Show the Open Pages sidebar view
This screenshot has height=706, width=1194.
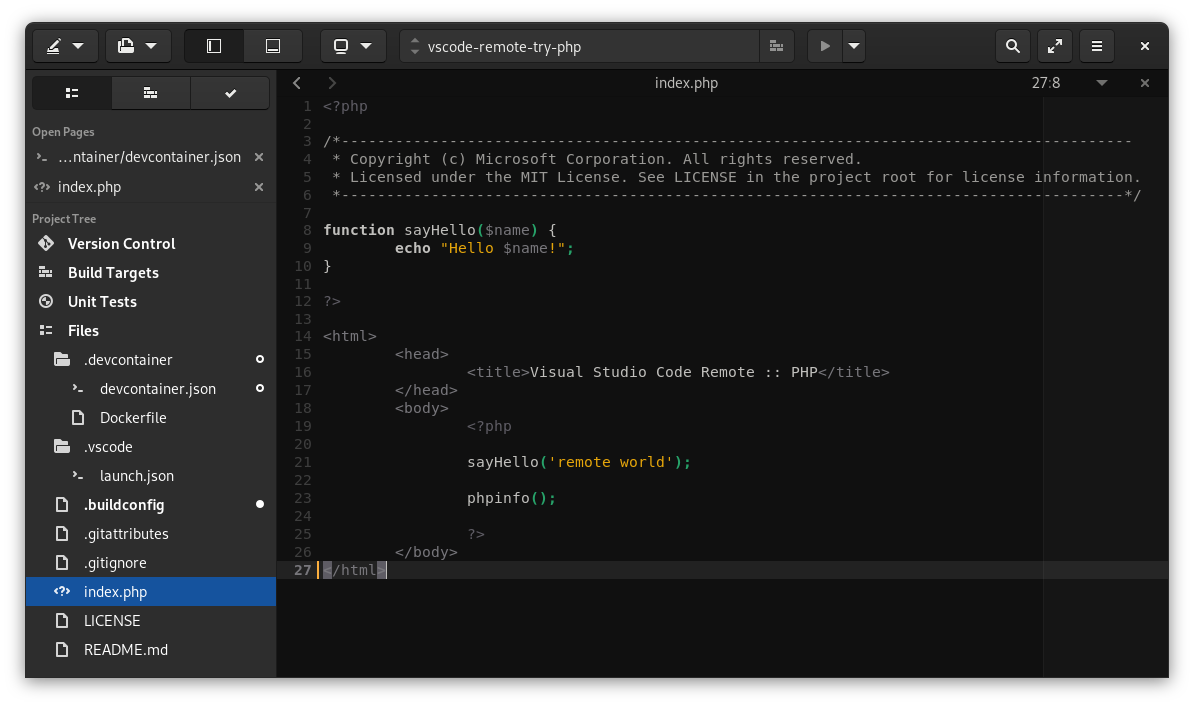pos(71,93)
